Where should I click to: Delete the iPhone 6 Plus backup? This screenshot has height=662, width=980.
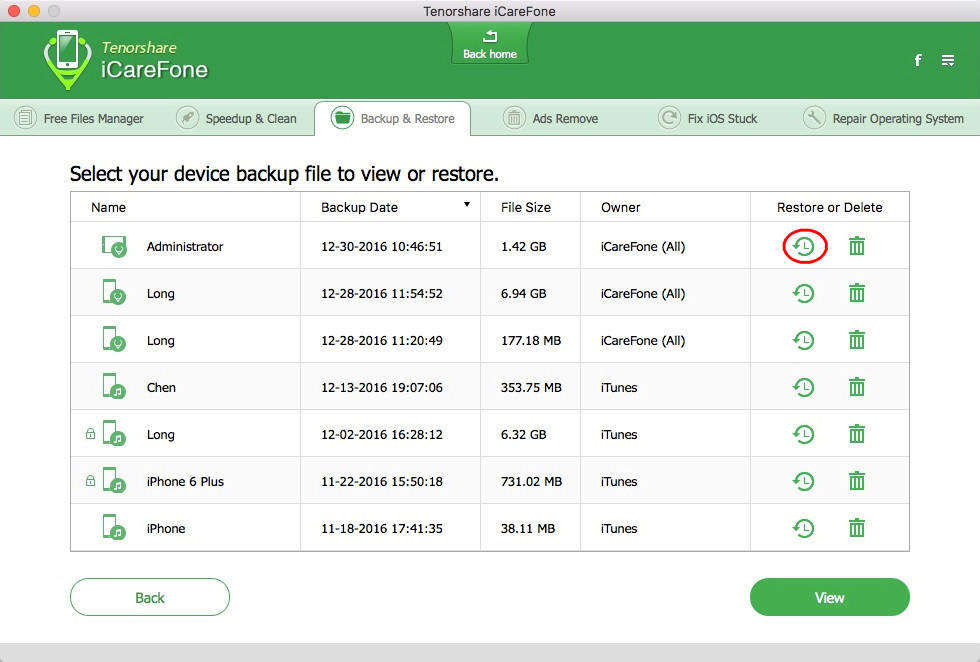[857, 481]
